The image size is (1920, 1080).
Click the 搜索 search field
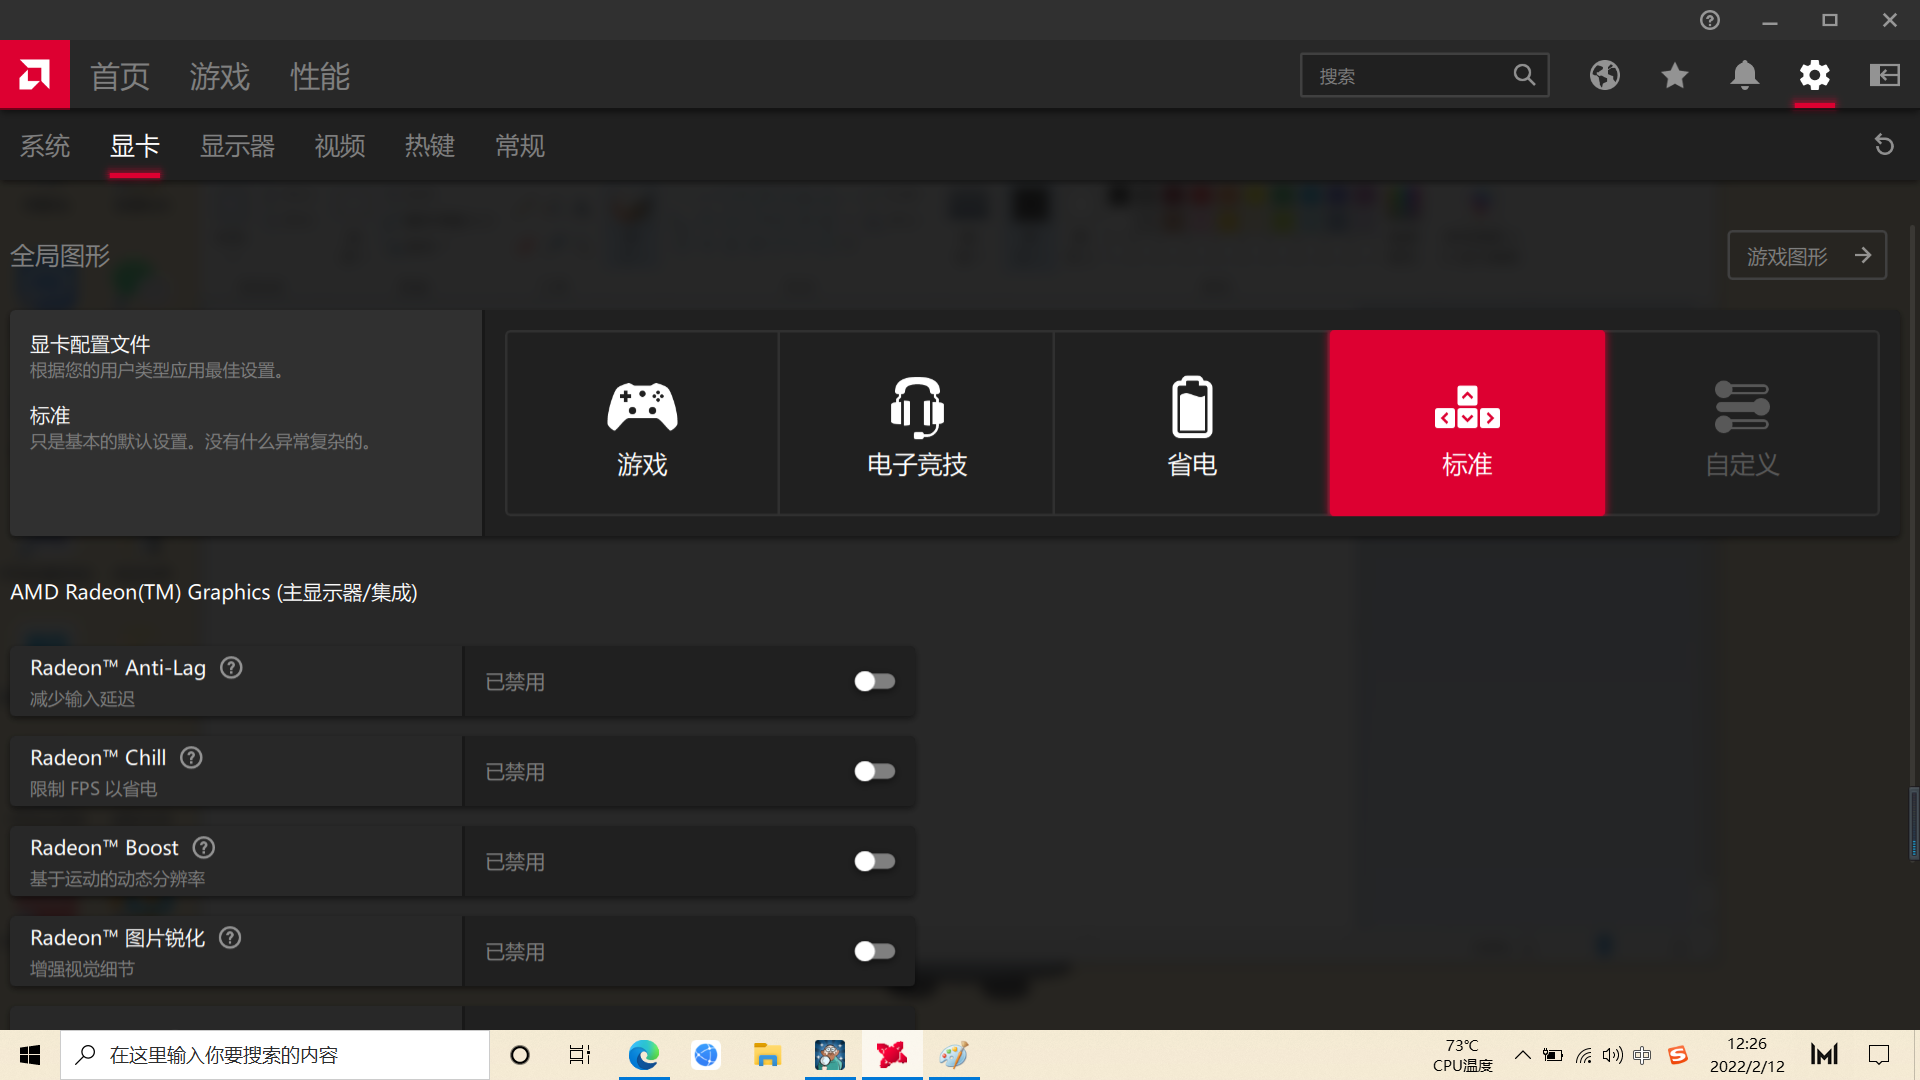point(1424,75)
